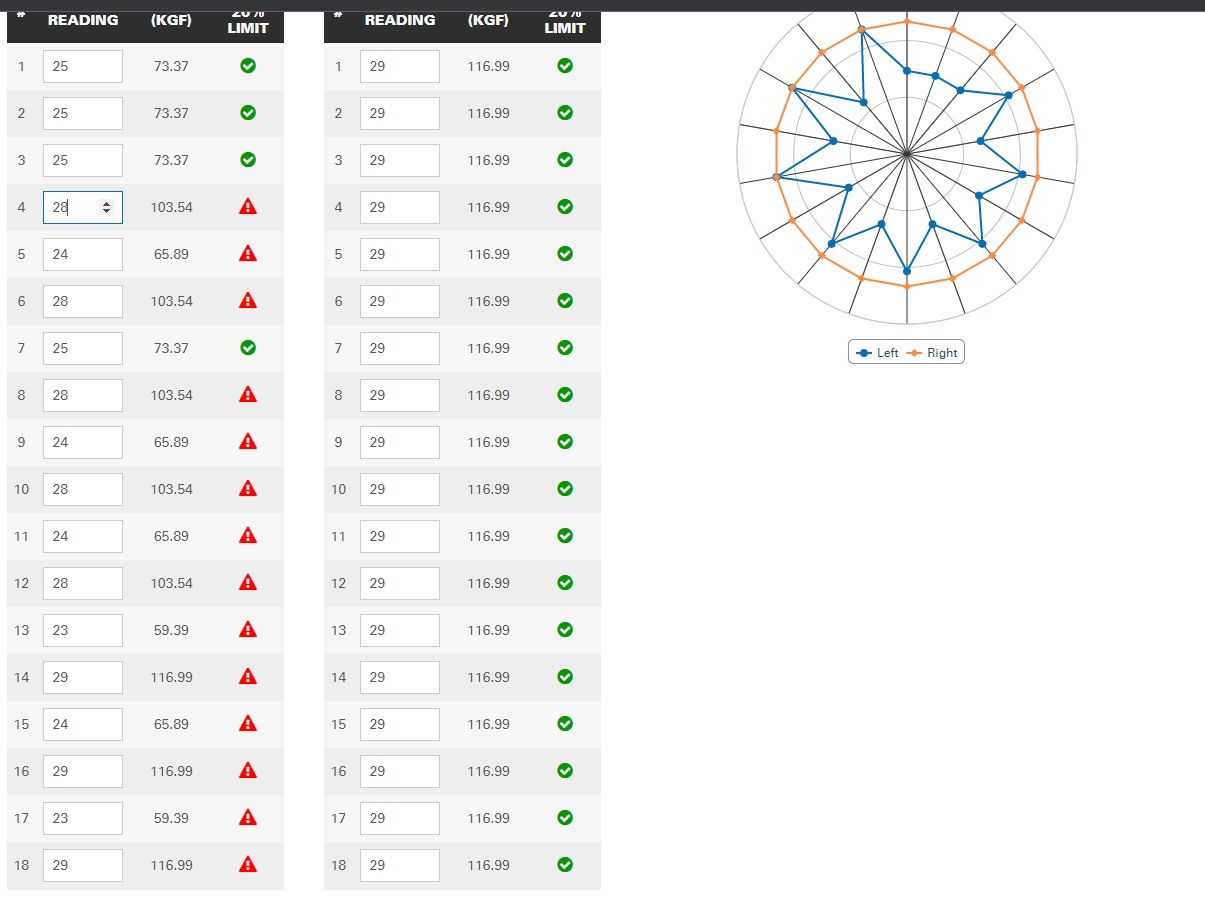Select left table reading field for spoke 14
The image size is (1205, 911).
click(82, 677)
